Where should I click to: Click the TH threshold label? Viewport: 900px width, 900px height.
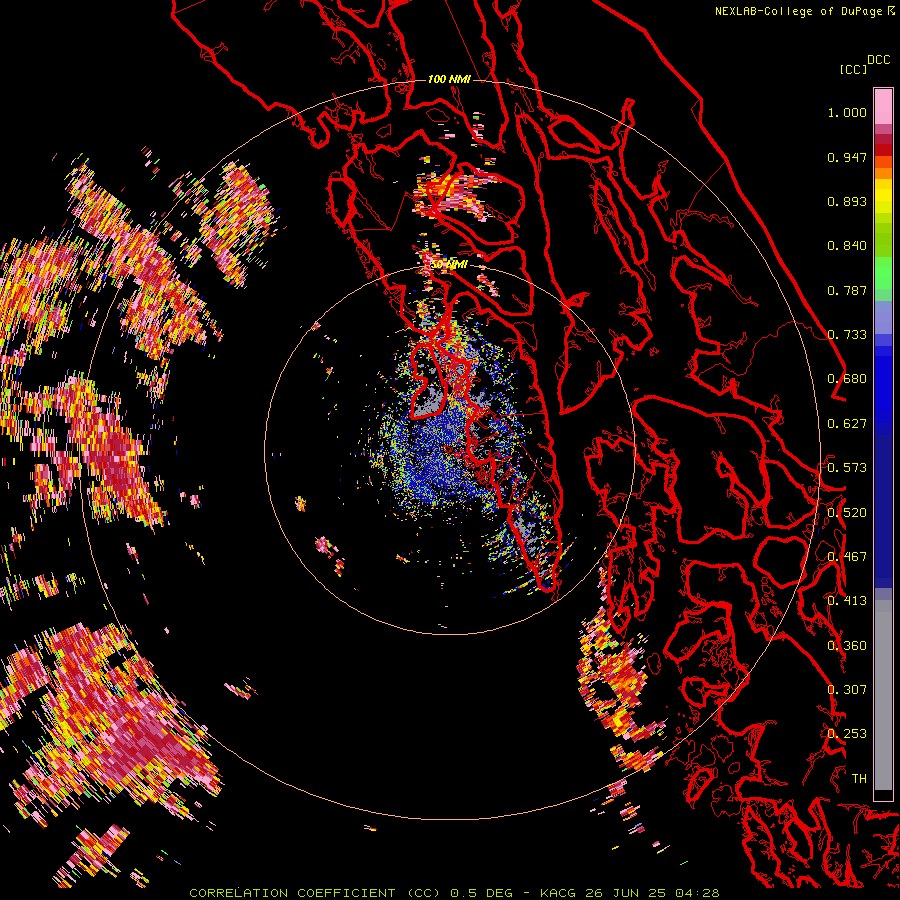[859, 779]
